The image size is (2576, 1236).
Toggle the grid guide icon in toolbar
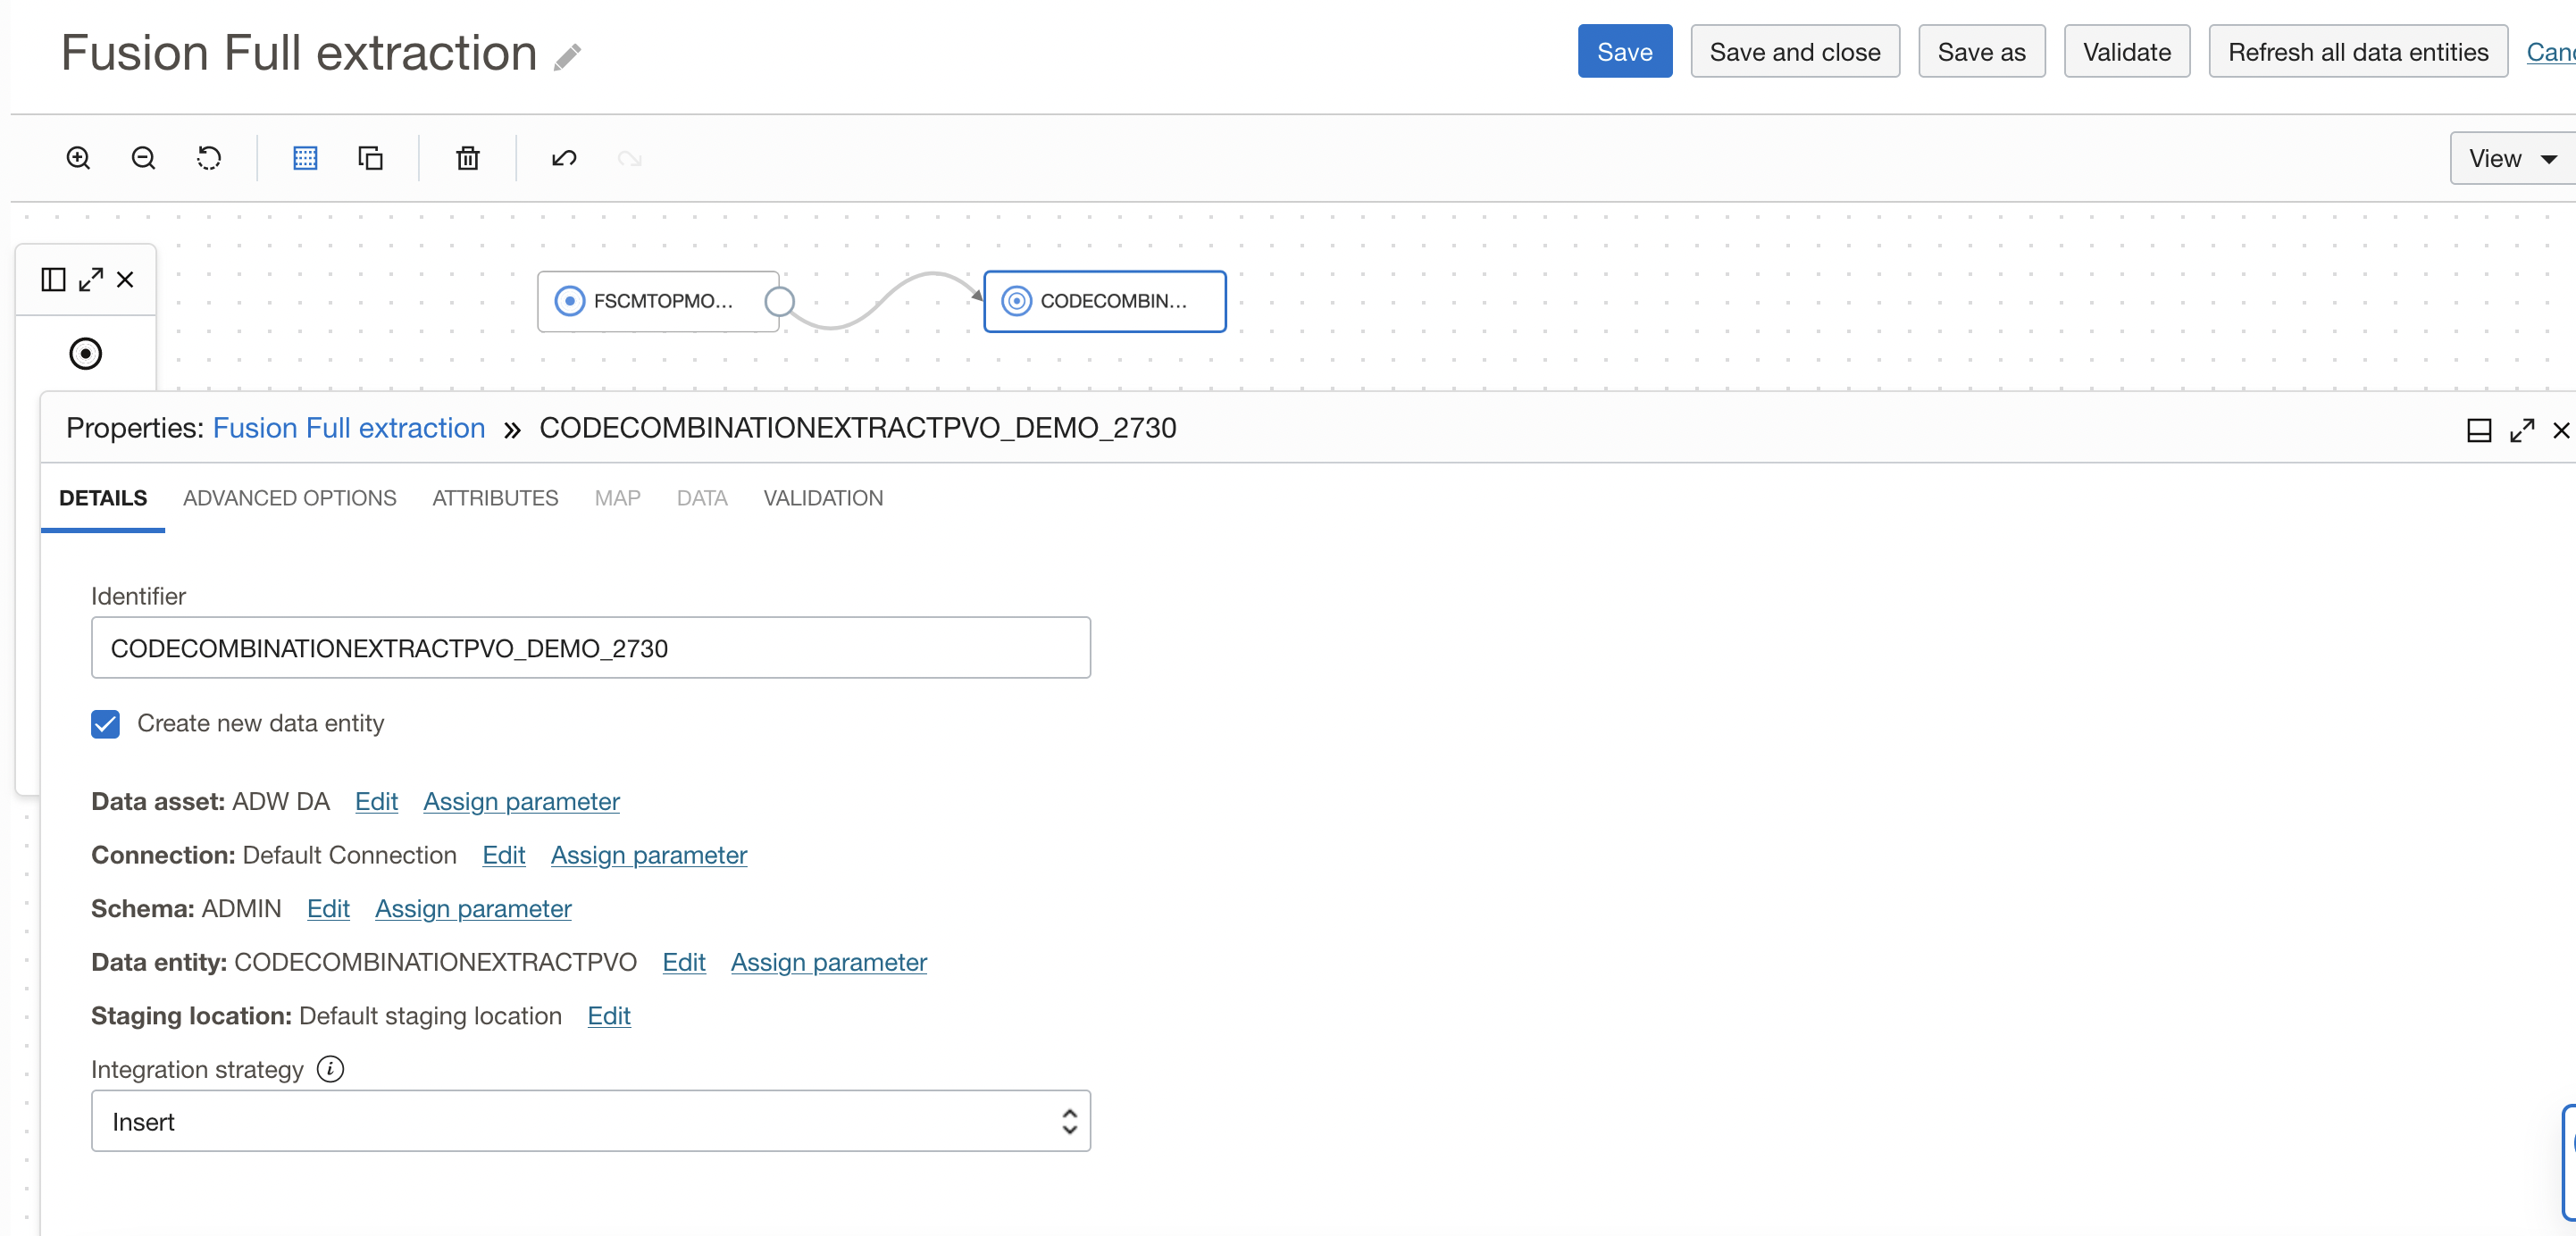tap(305, 158)
